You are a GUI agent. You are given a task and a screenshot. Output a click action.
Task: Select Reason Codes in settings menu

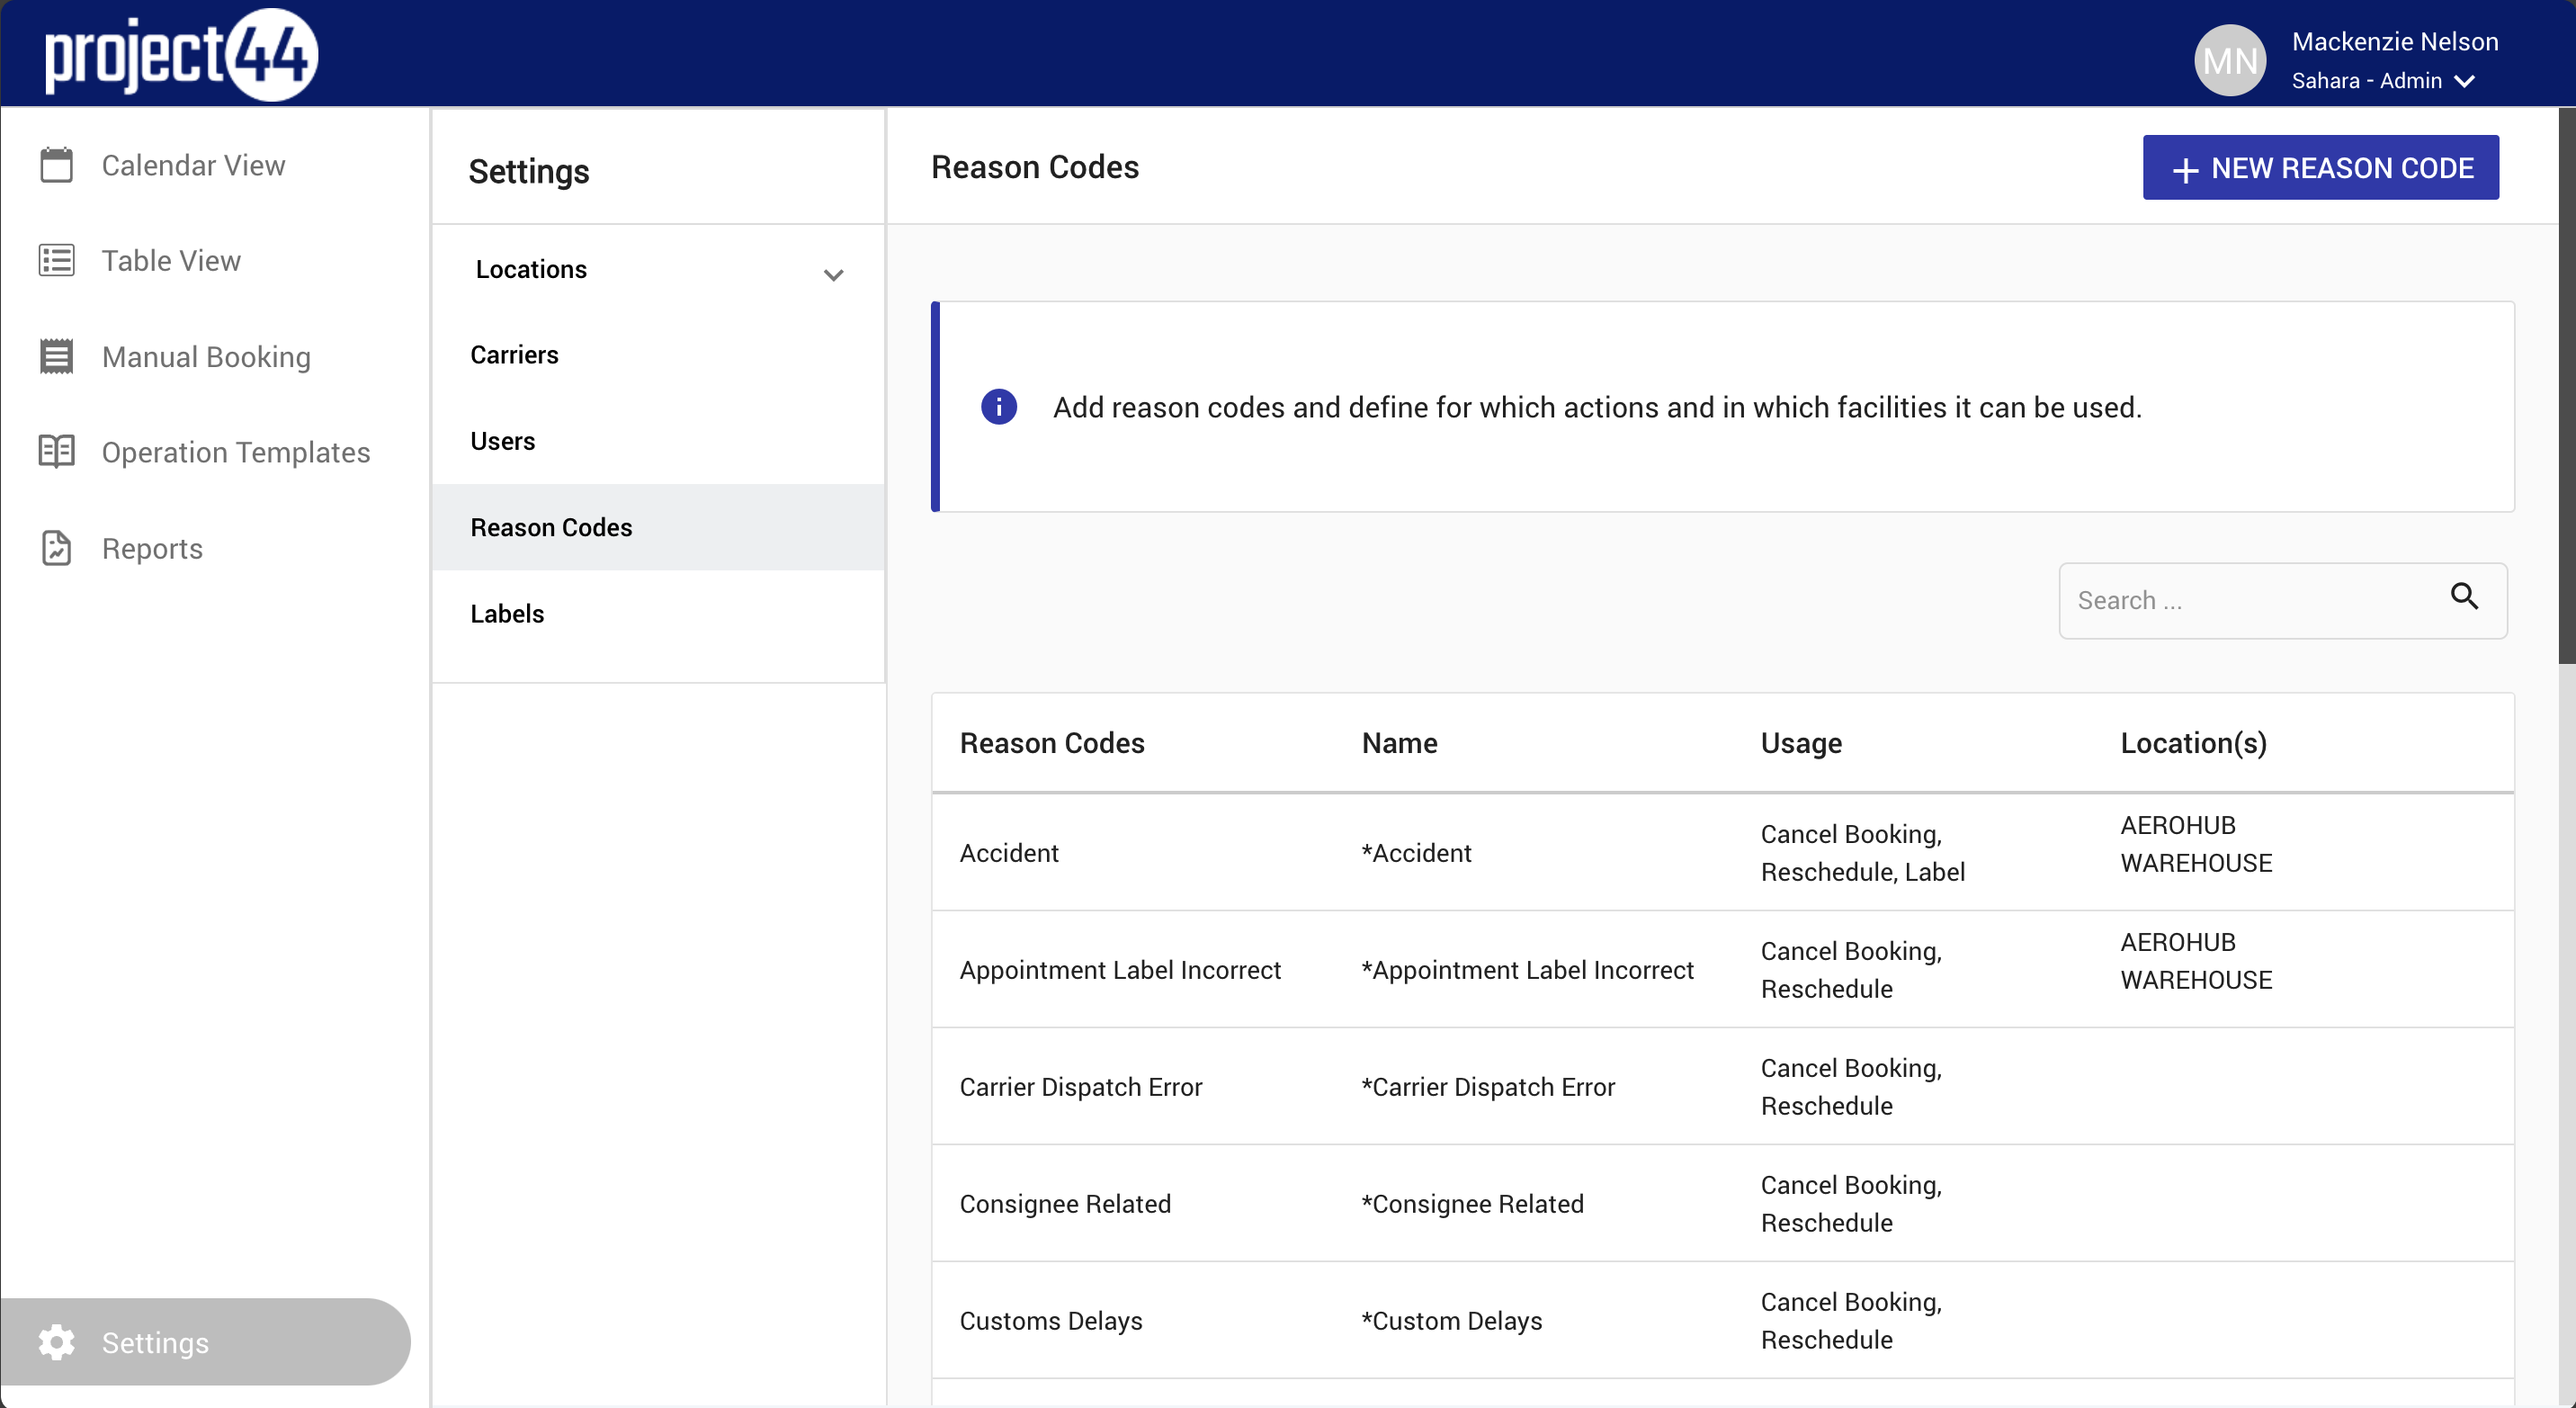coord(658,527)
